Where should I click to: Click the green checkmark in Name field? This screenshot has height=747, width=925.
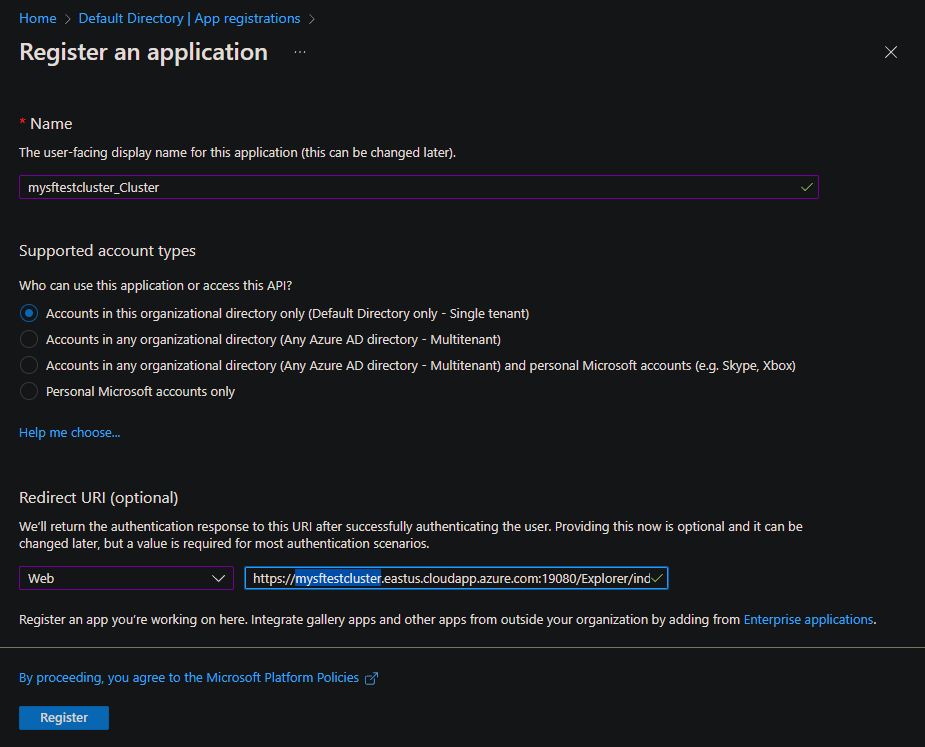806,187
